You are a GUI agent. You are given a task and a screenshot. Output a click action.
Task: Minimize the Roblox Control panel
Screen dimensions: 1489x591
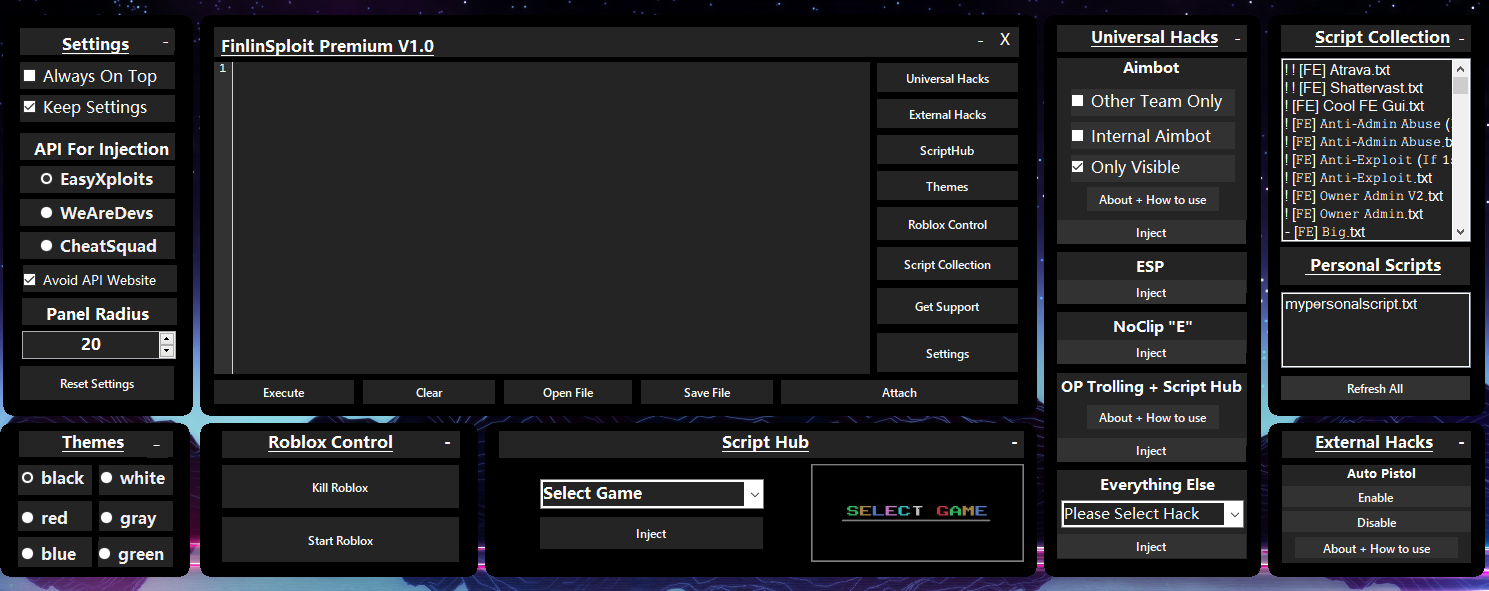tap(447, 442)
